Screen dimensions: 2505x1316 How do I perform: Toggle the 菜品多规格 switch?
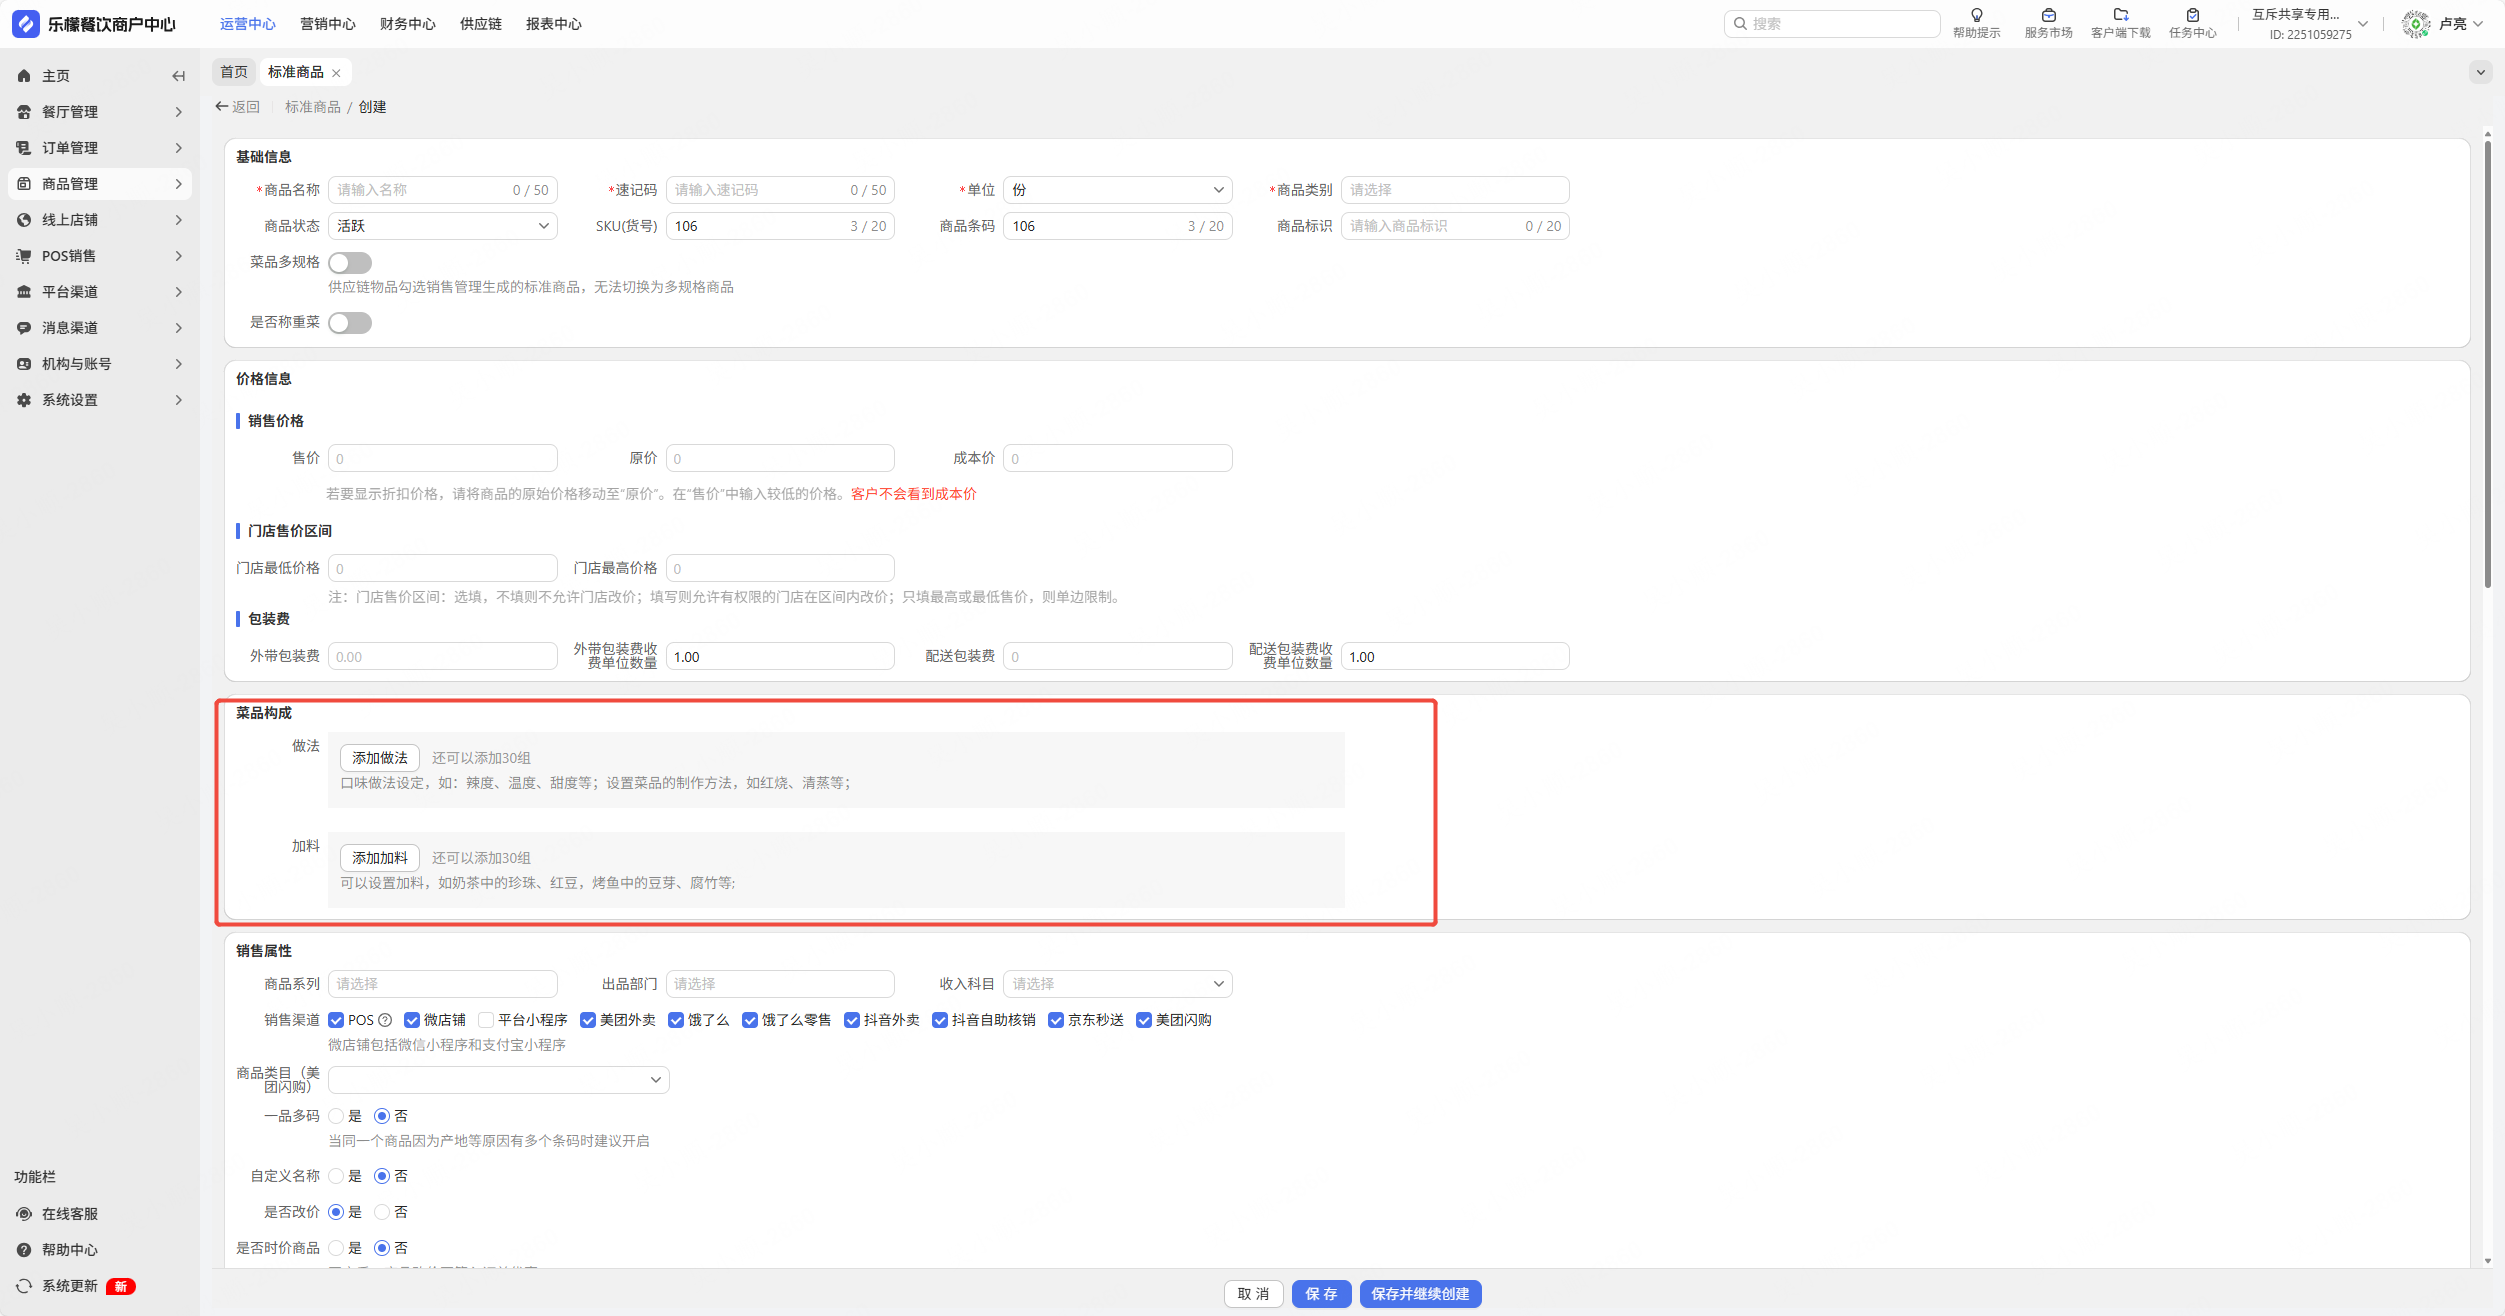pos(350,263)
